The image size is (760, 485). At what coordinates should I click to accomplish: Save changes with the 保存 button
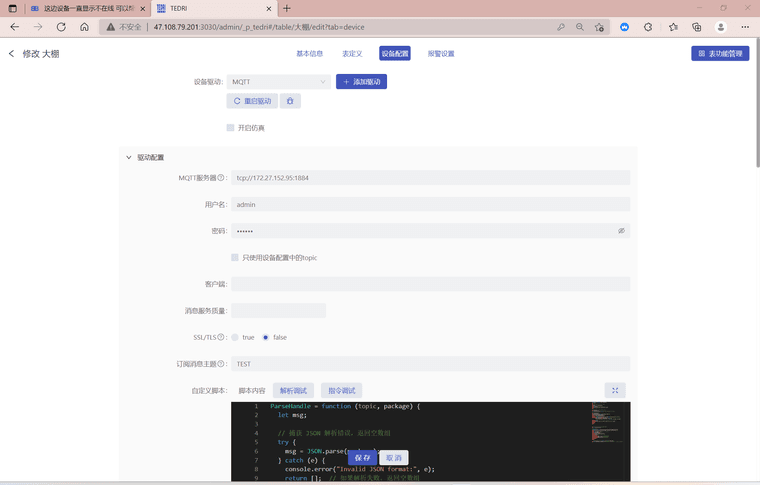click(362, 457)
